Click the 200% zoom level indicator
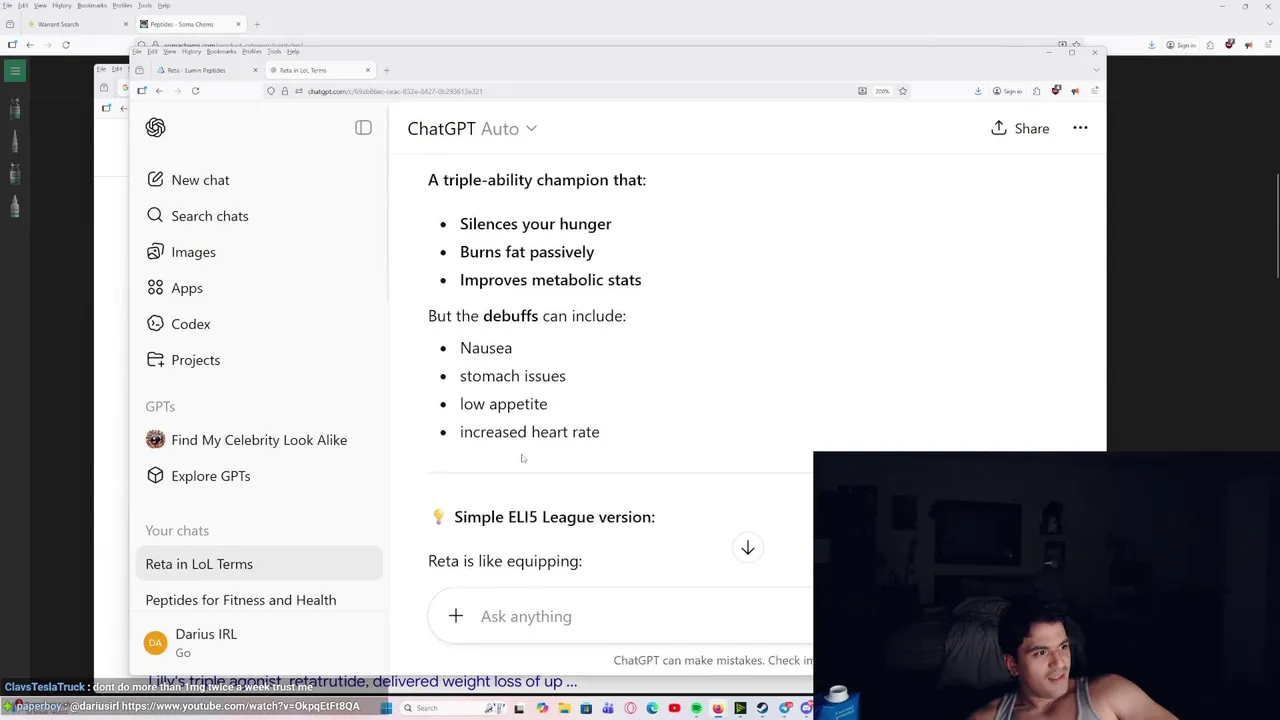This screenshot has height=720, width=1280. point(882,91)
